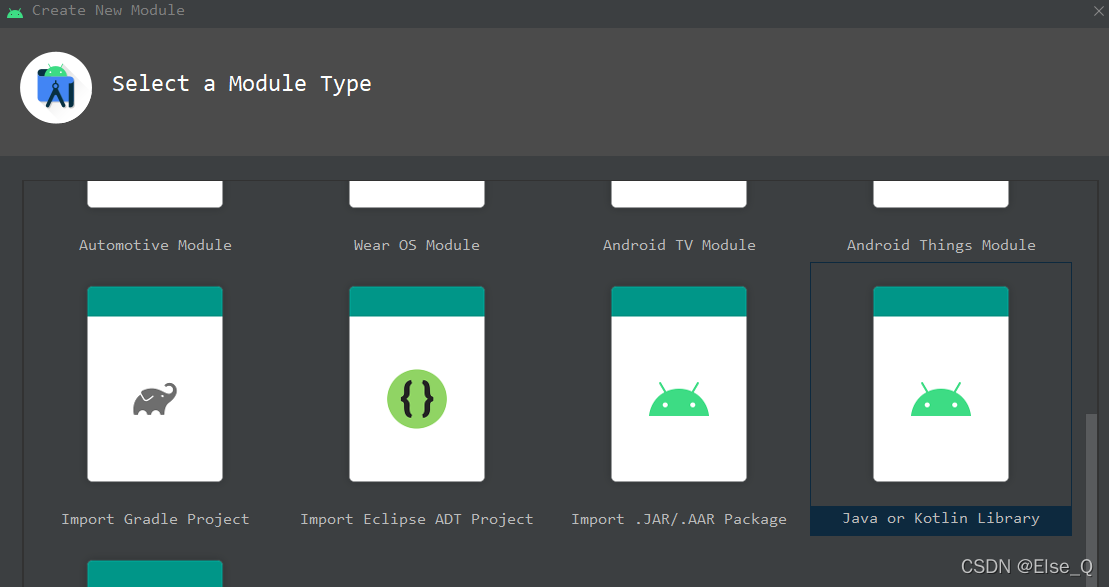Select Android Things Module label
This screenshot has height=587, width=1109.
click(941, 245)
